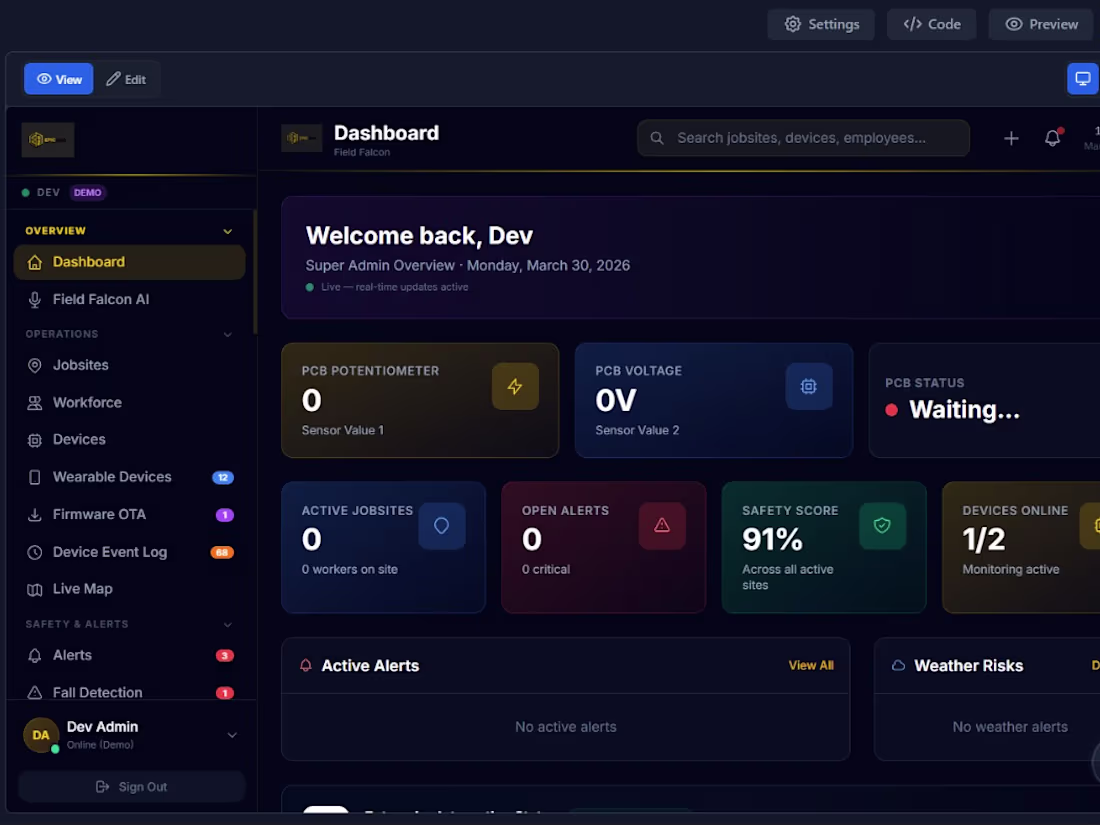The width and height of the screenshot is (1100, 825).
Task: Click the Device Event Log count badge
Action: pyautogui.click(x=222, y=553)
